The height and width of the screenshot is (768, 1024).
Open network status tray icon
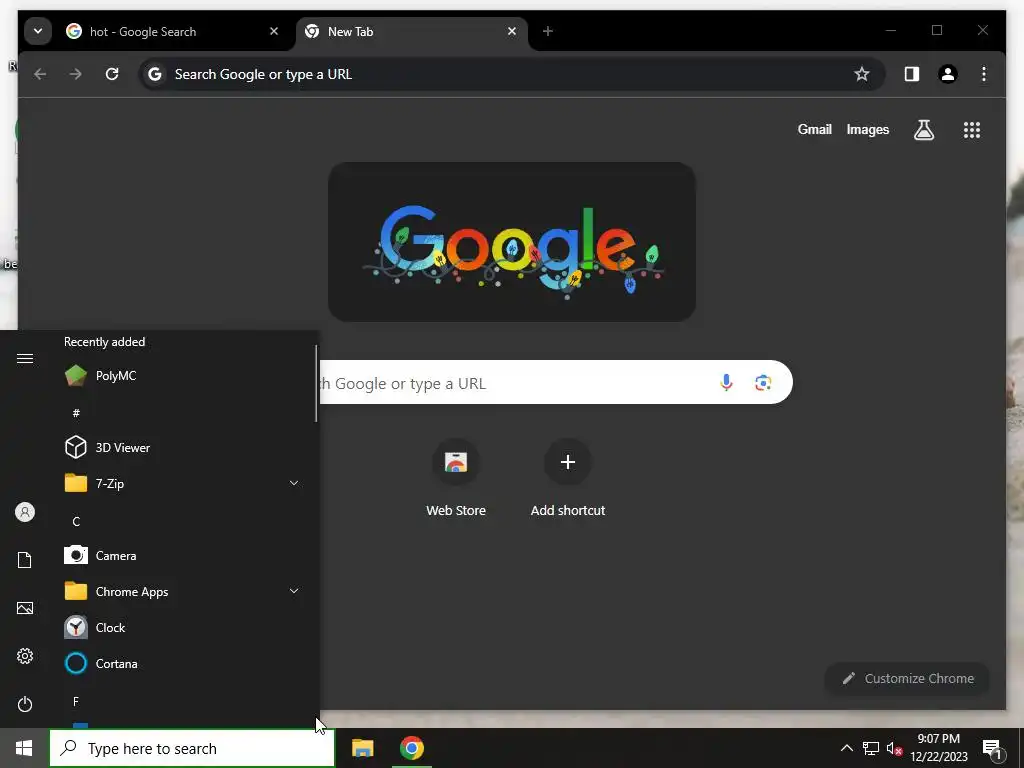[871, 748]
